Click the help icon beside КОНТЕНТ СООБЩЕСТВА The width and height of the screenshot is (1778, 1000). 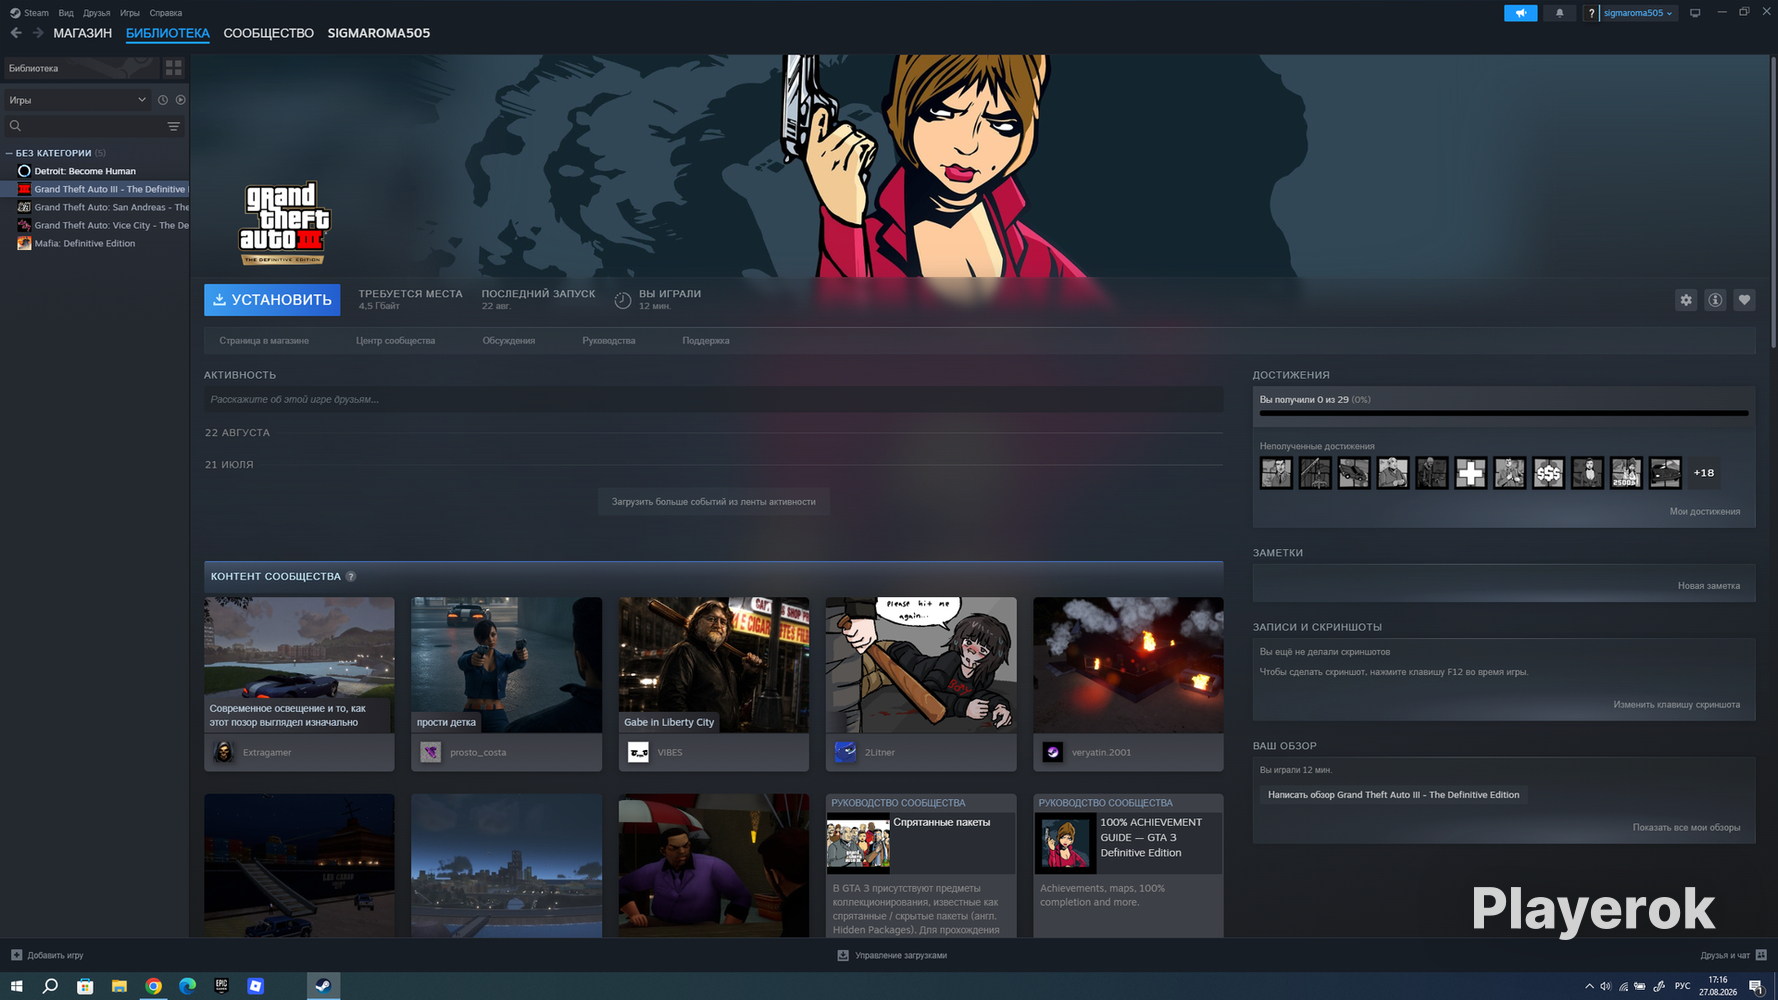351,577
